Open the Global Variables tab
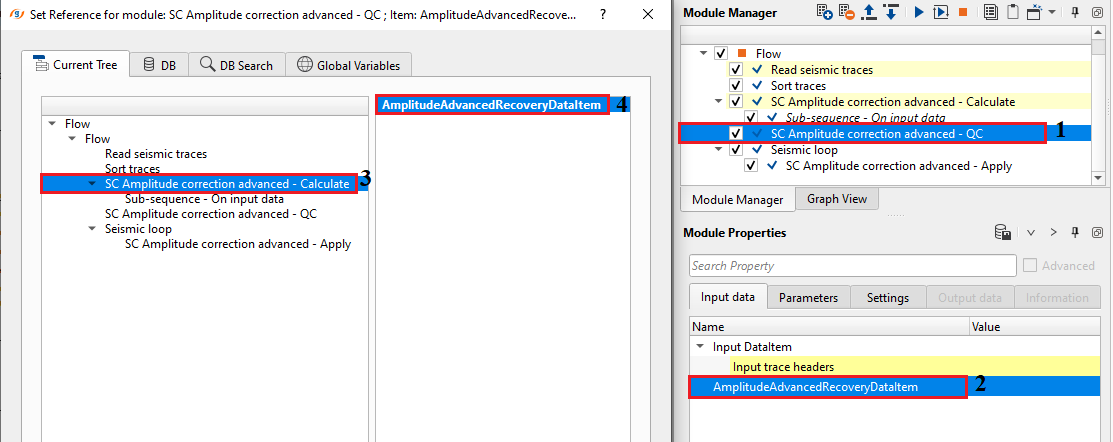 click(349, 65)
